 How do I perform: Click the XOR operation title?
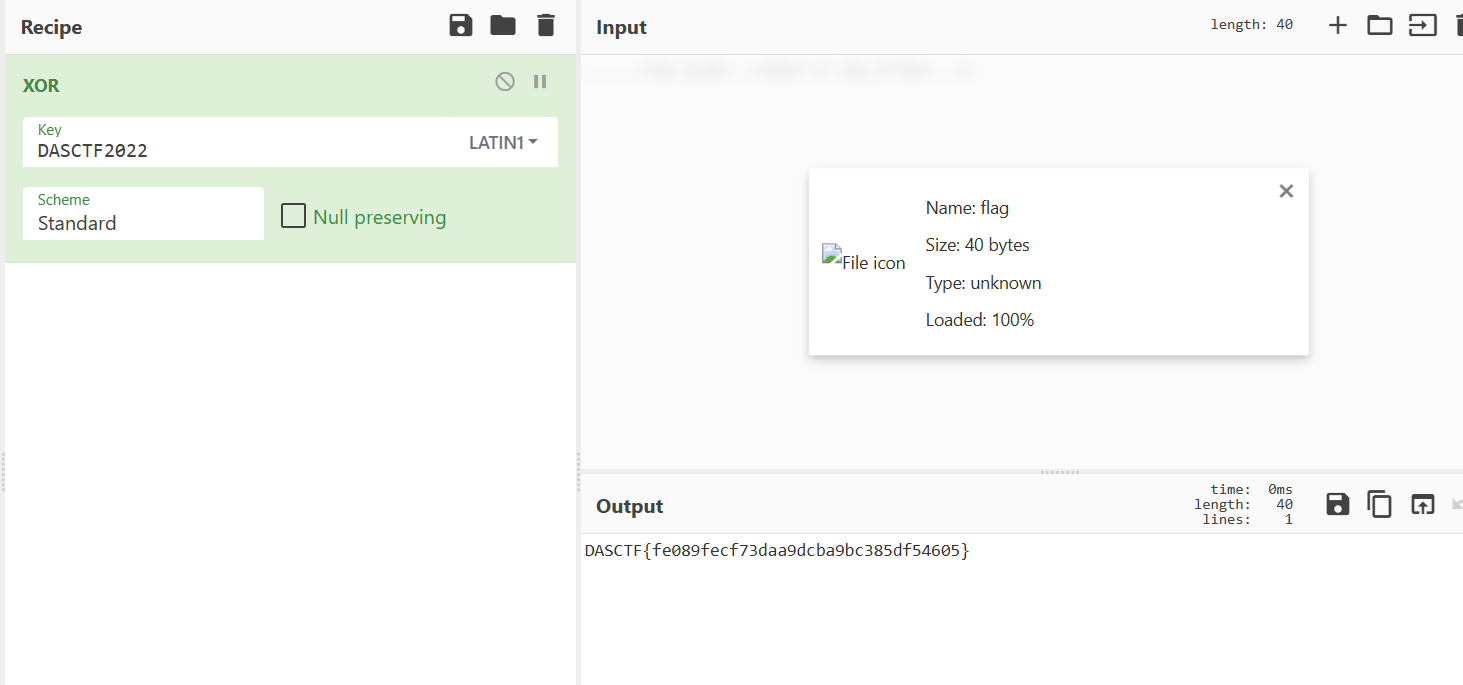coord(41,86)
